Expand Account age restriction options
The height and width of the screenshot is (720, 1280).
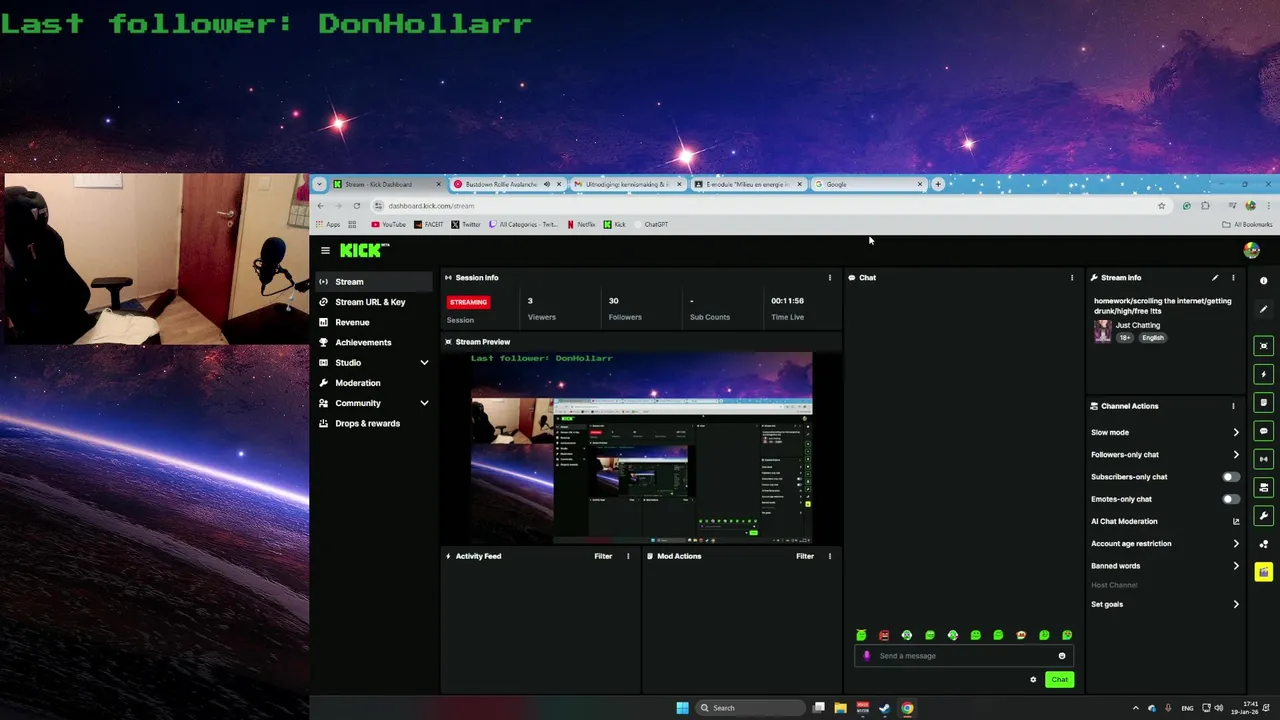[x=1236, y=544]
